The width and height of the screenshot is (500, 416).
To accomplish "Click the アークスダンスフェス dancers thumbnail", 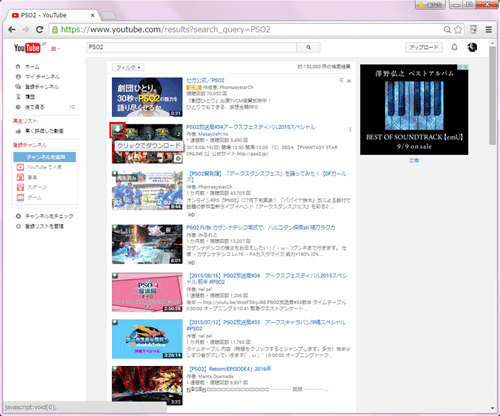I will (147, 190).
